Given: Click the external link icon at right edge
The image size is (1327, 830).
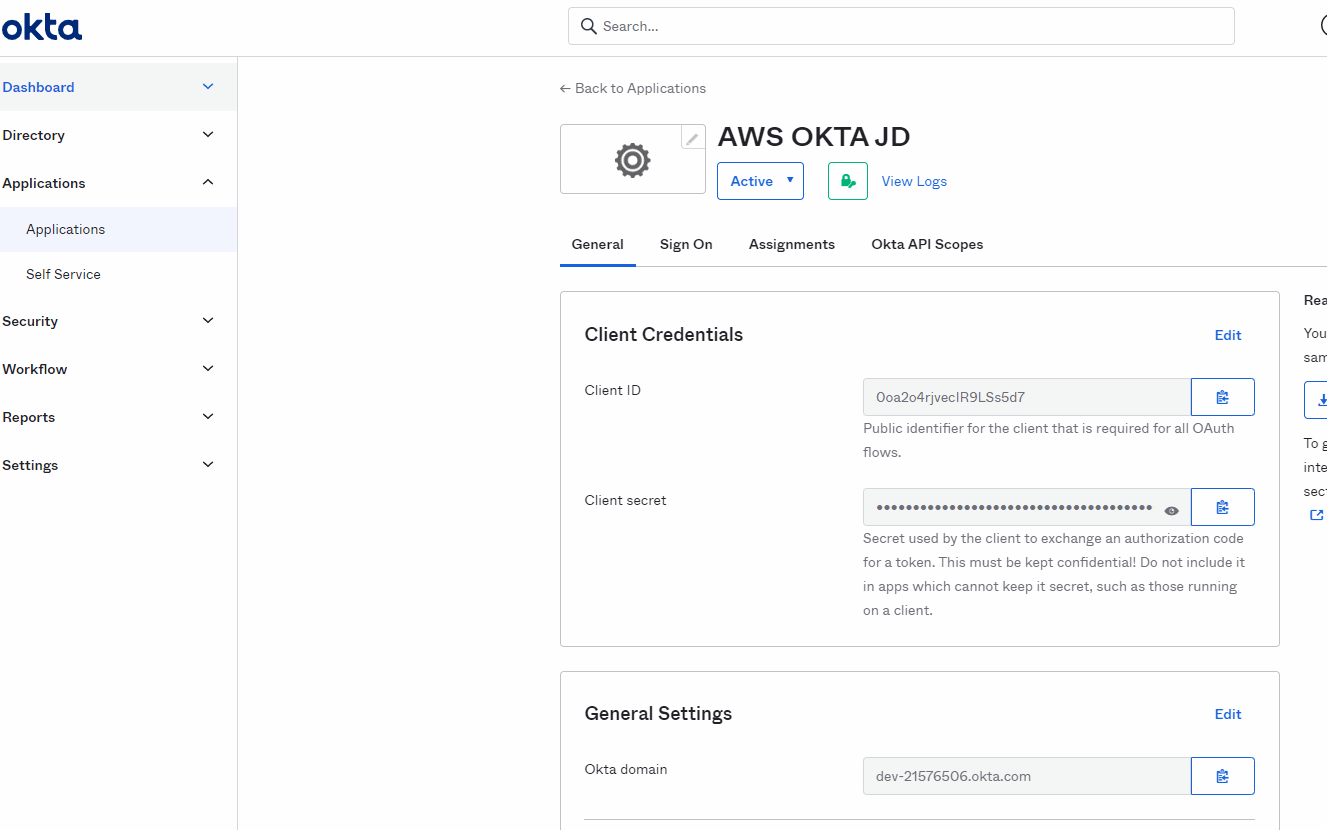Looking at the screenshot, I should [1316, 515].
